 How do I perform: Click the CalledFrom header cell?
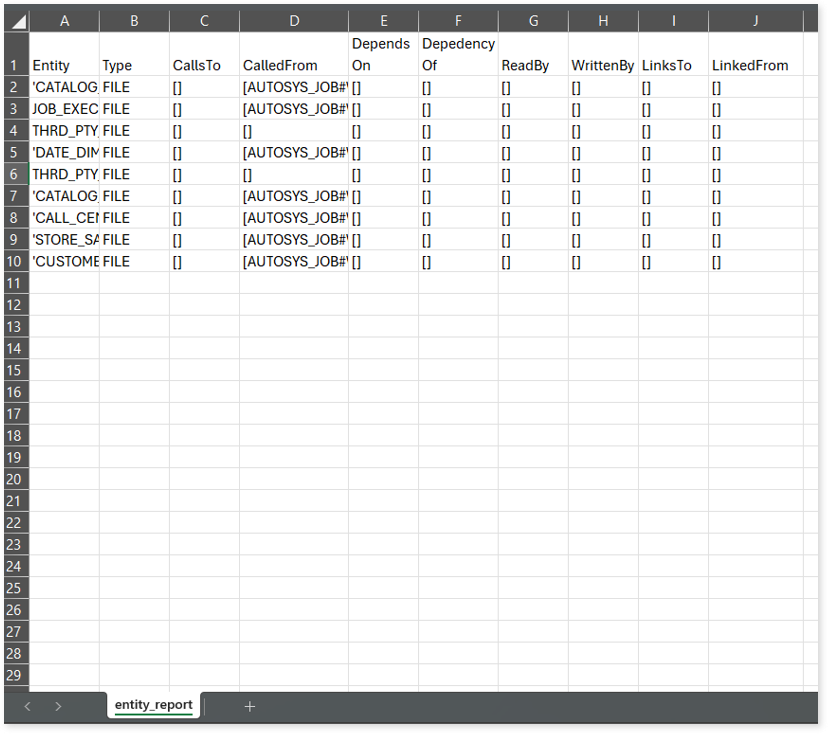(x=293, y=65)
